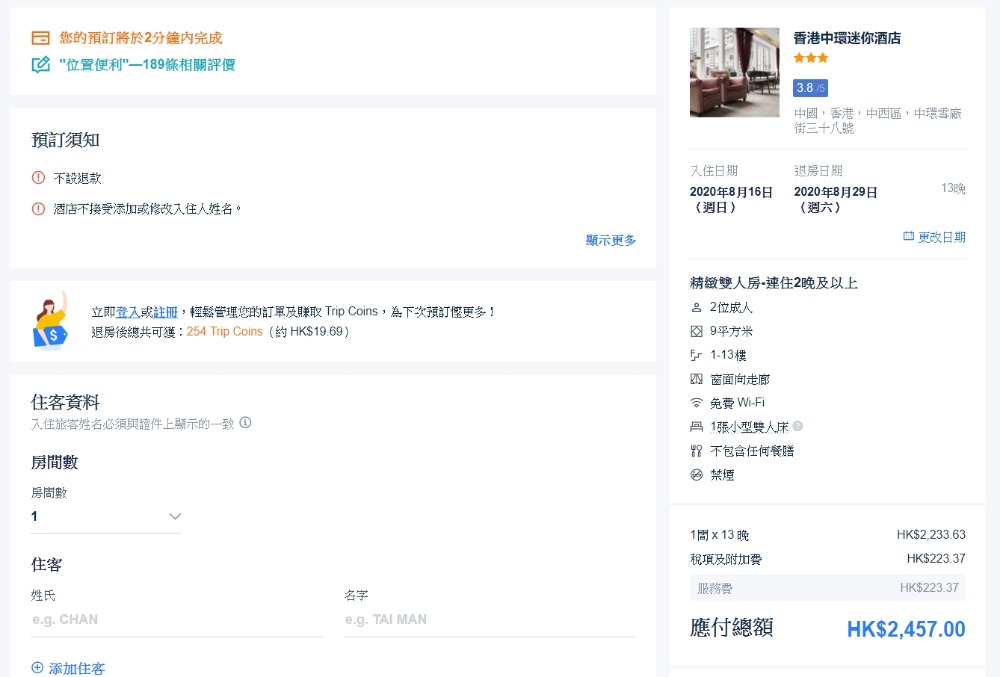Click 更改日期 to change stay dates
Screen dimensions: 1000x677
click(941, 237)
